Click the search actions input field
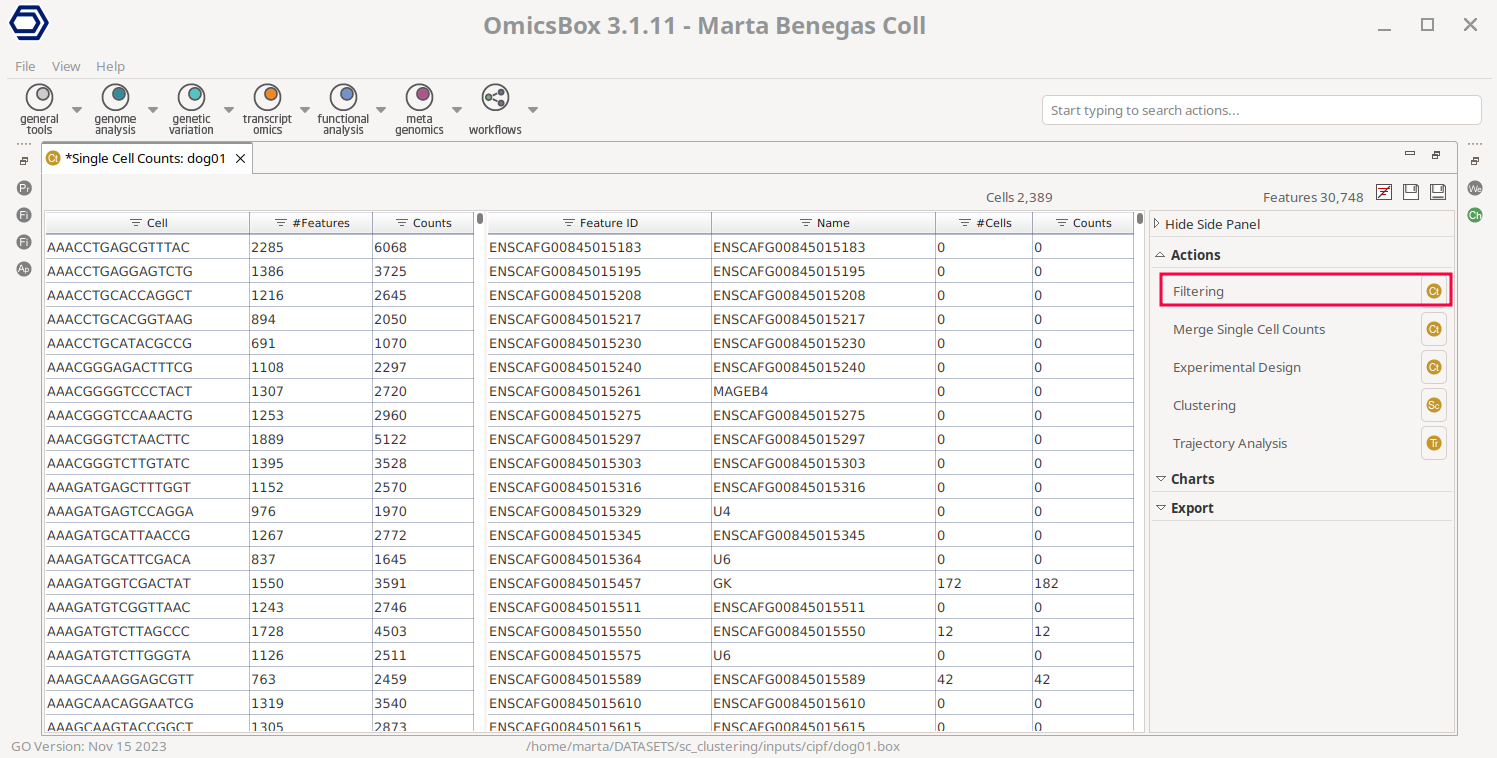Screen dimensions: 1497x758 pos(1260,110)
